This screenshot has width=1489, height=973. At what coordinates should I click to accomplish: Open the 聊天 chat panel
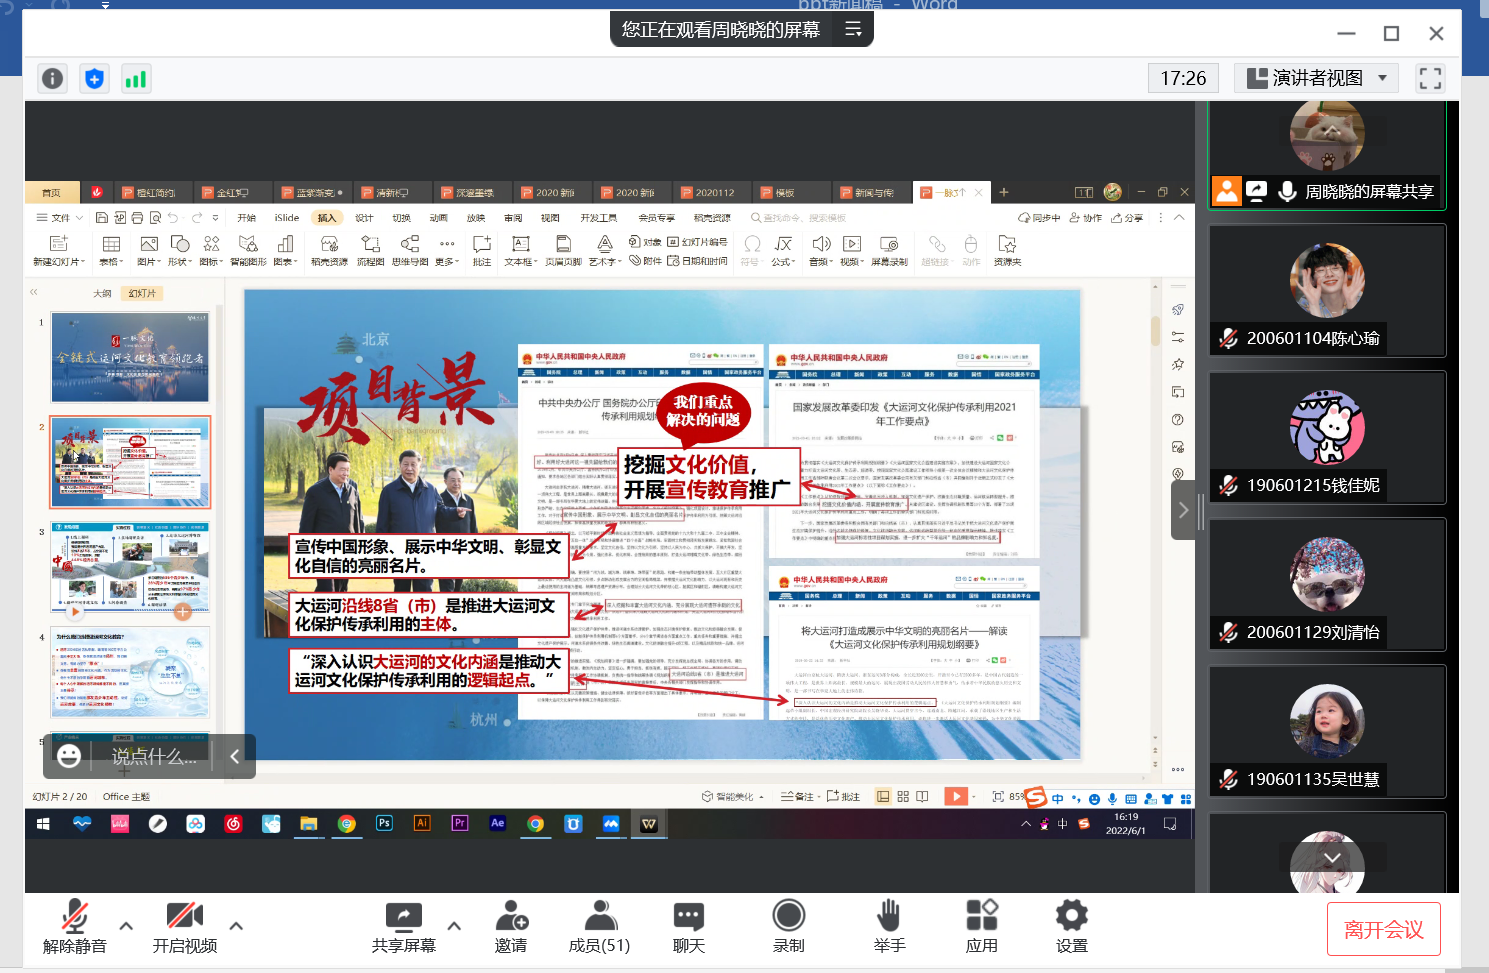[x=688, y=926]
